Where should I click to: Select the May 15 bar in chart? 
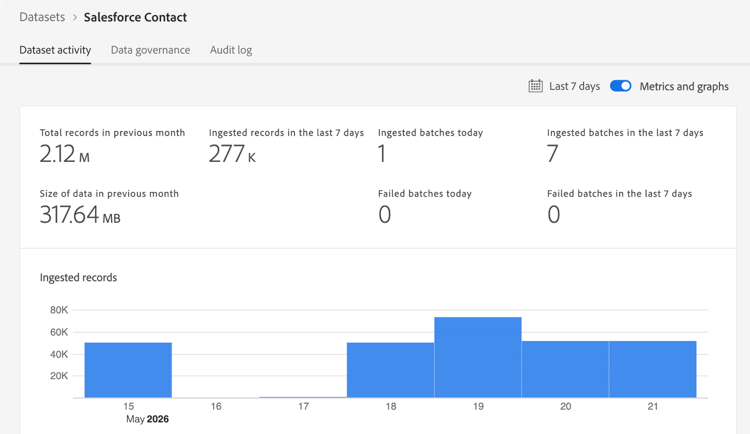(x=128, y=370)
